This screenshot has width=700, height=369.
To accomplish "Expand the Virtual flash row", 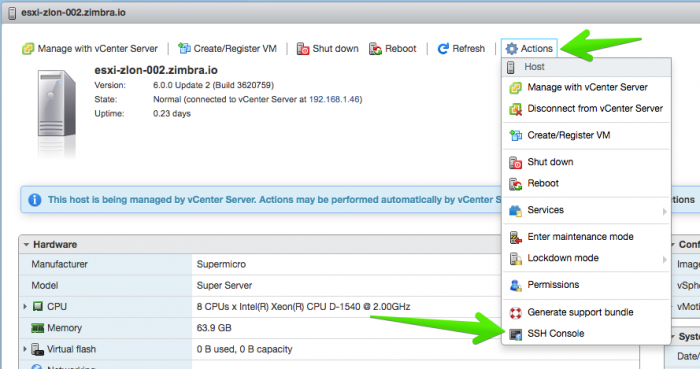I will click(25, 349).
